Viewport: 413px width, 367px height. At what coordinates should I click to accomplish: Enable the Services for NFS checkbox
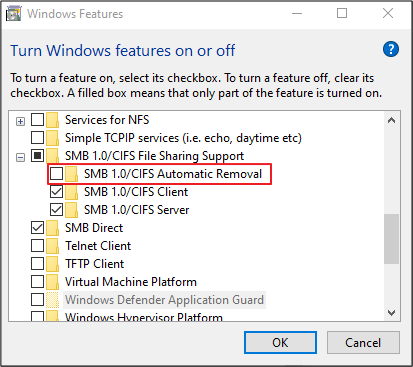[x=37, y=120]
